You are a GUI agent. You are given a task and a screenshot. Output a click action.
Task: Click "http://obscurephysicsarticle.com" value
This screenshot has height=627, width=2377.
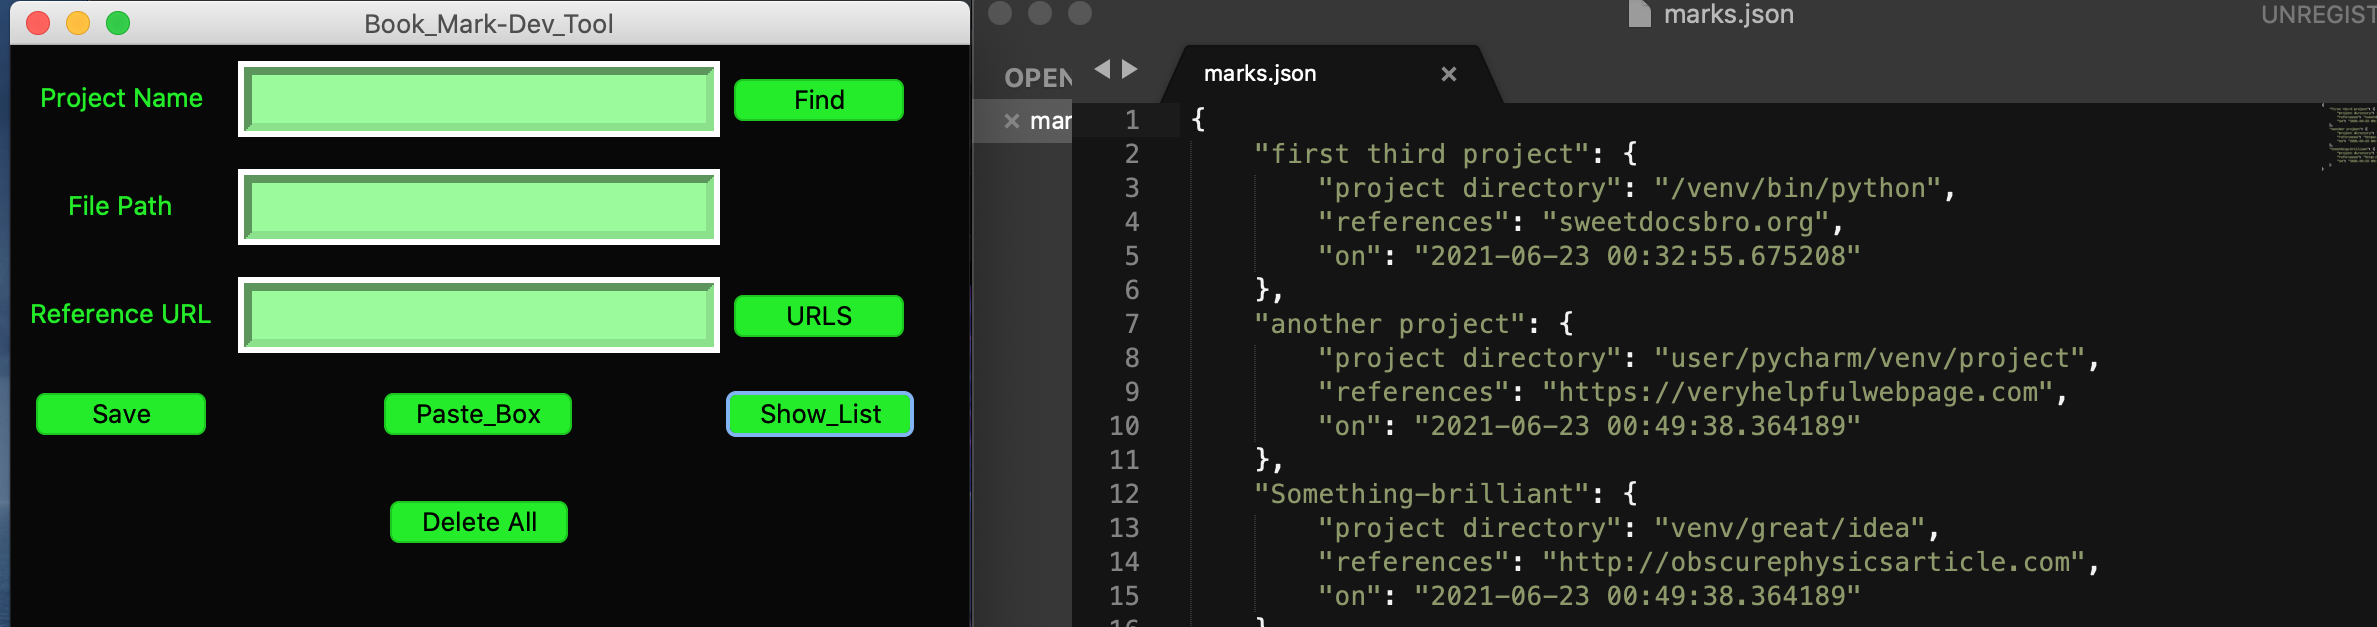1813,562
